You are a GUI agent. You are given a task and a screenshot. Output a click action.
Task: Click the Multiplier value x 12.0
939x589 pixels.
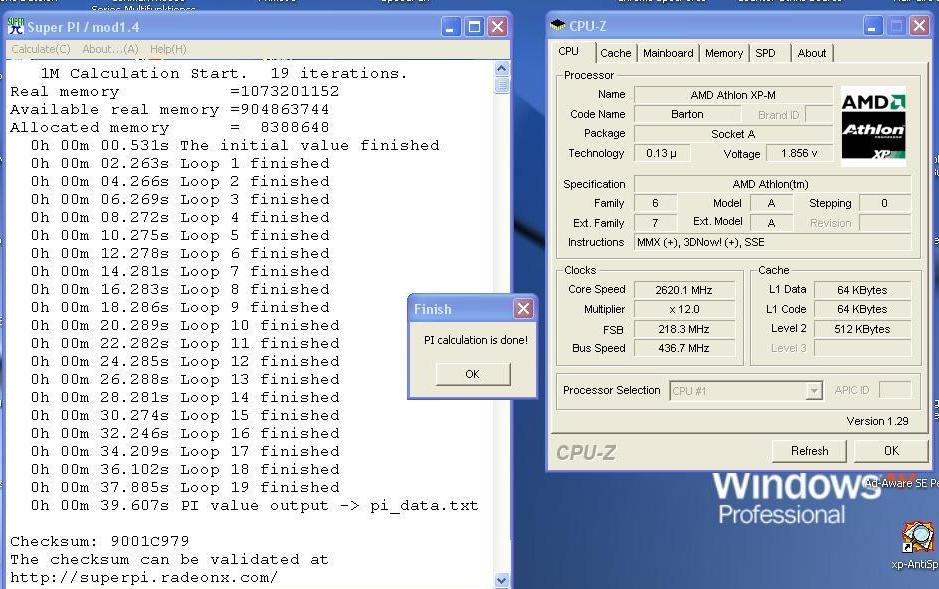tap(684, 309)
